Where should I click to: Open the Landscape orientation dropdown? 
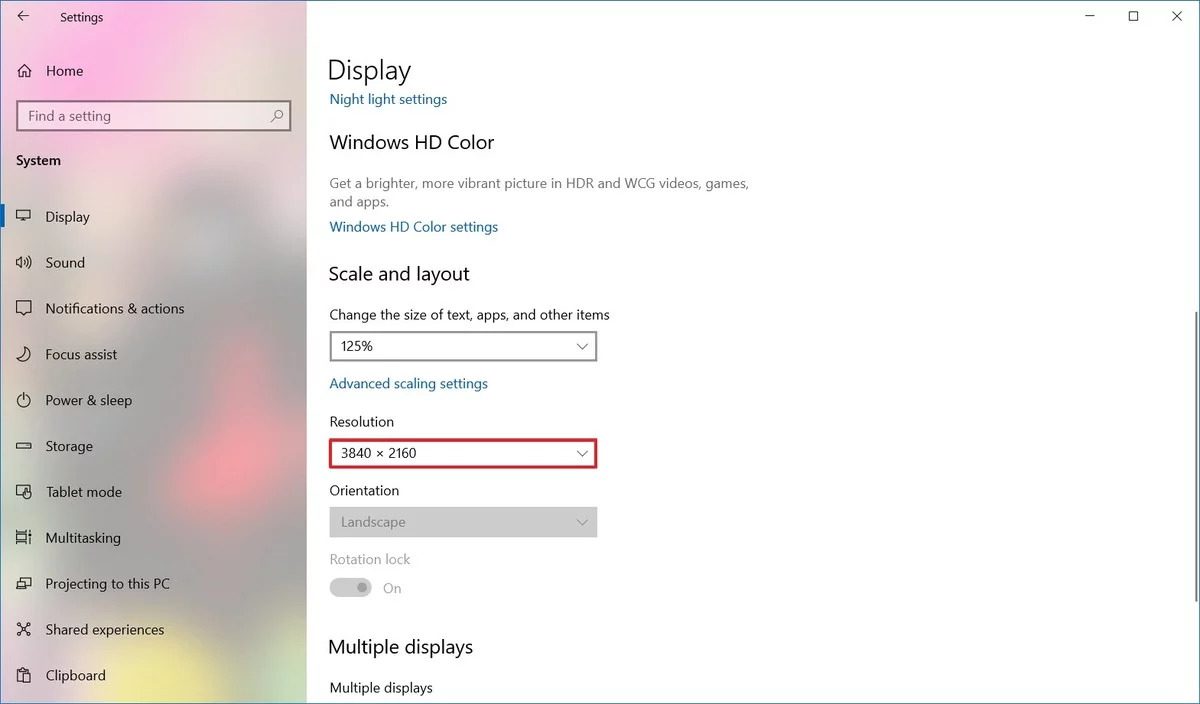(463, 522)
